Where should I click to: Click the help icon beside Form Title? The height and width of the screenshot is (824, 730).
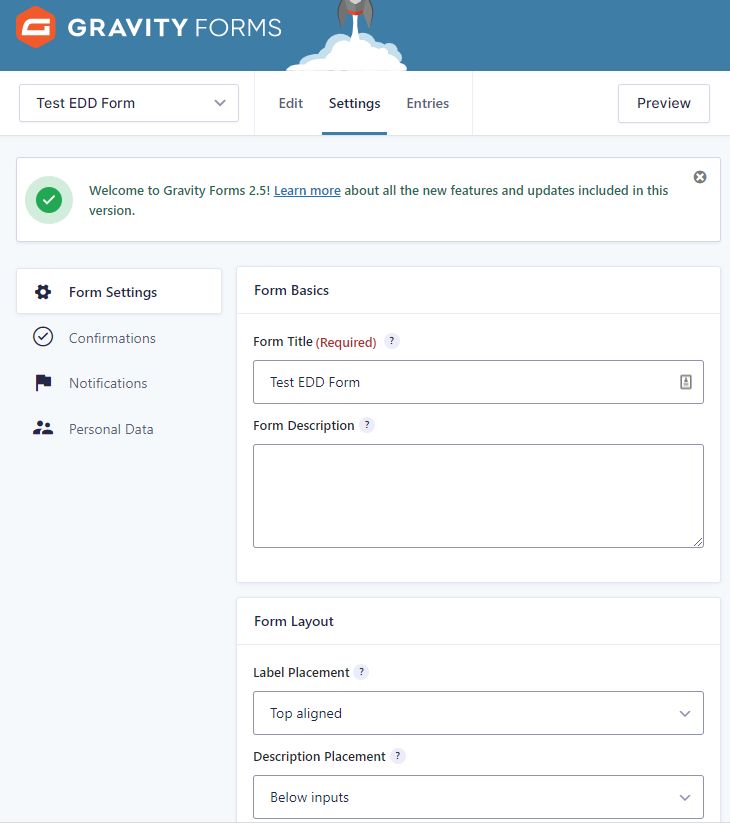point(392,341)
